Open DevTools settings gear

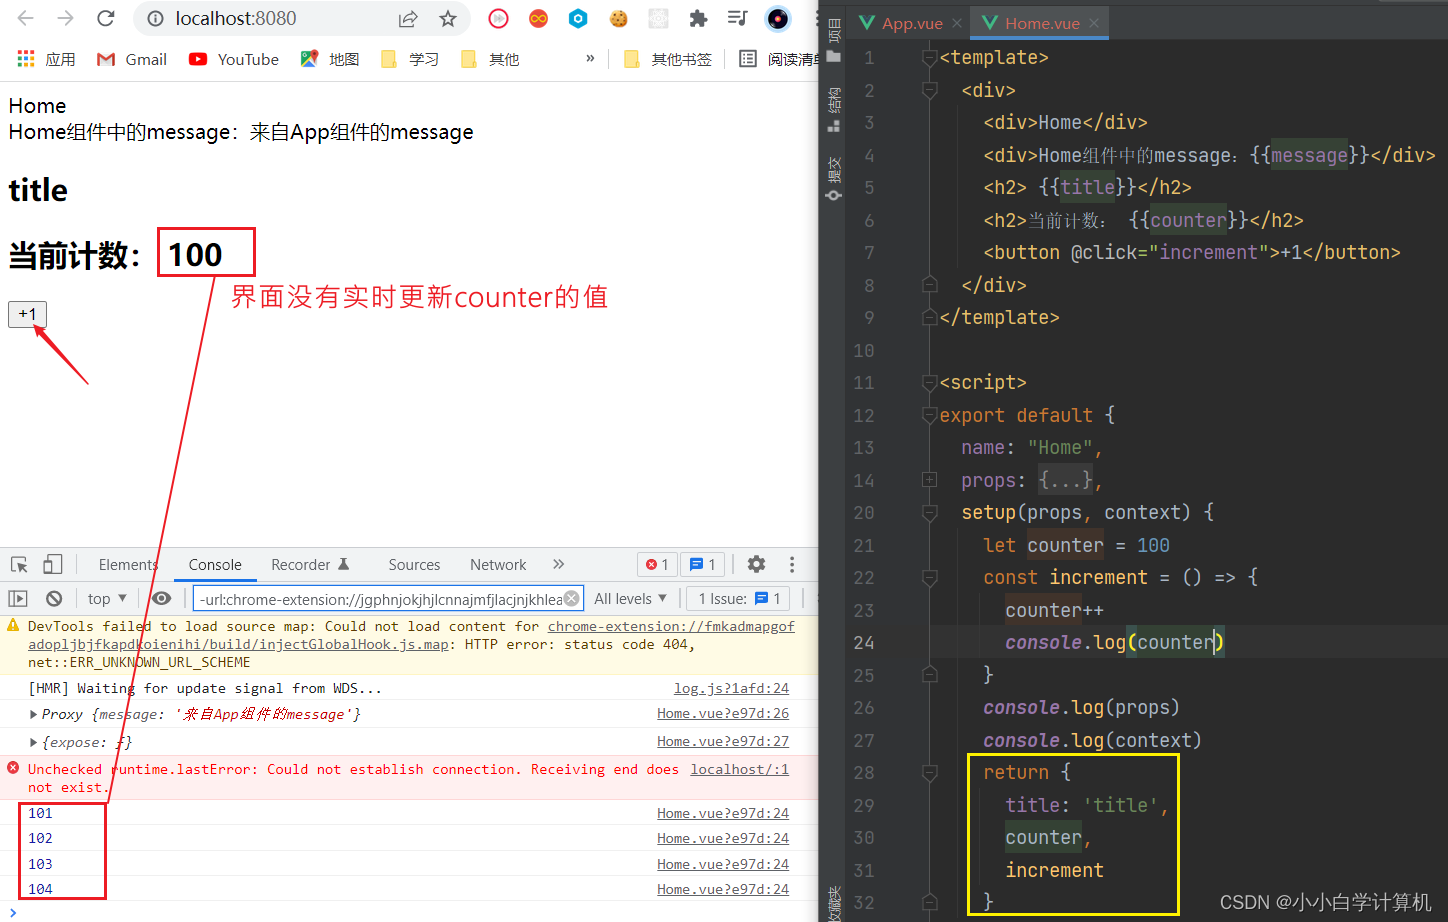coord(756,564)
